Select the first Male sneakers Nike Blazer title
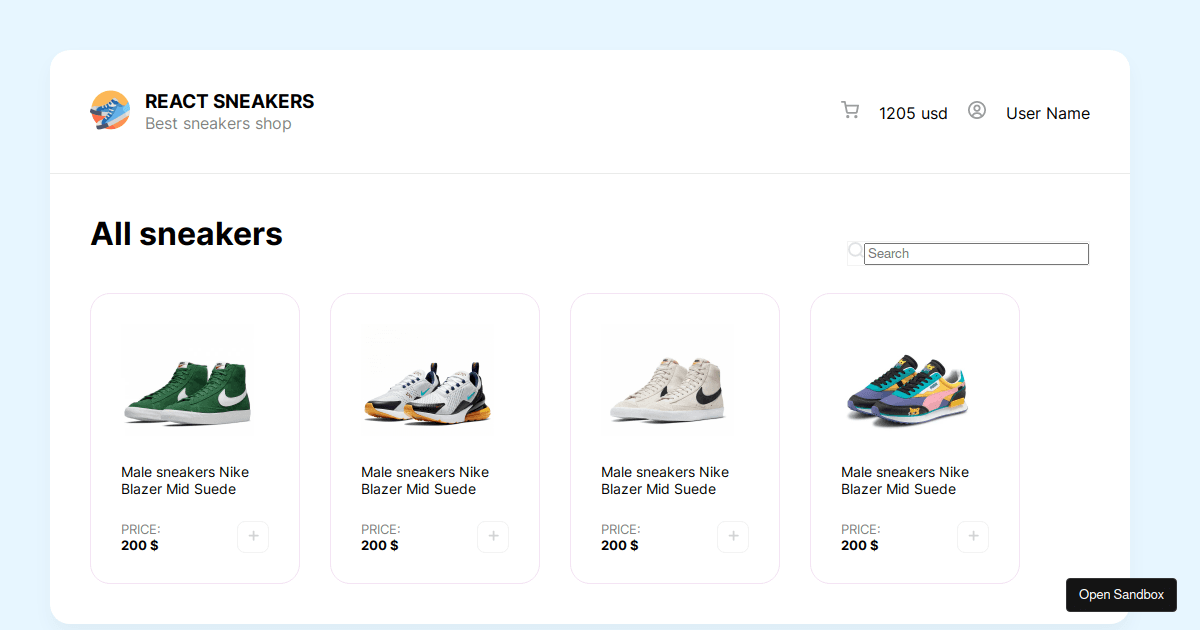The image size is (1200, 630). click(x=185, y=480)
